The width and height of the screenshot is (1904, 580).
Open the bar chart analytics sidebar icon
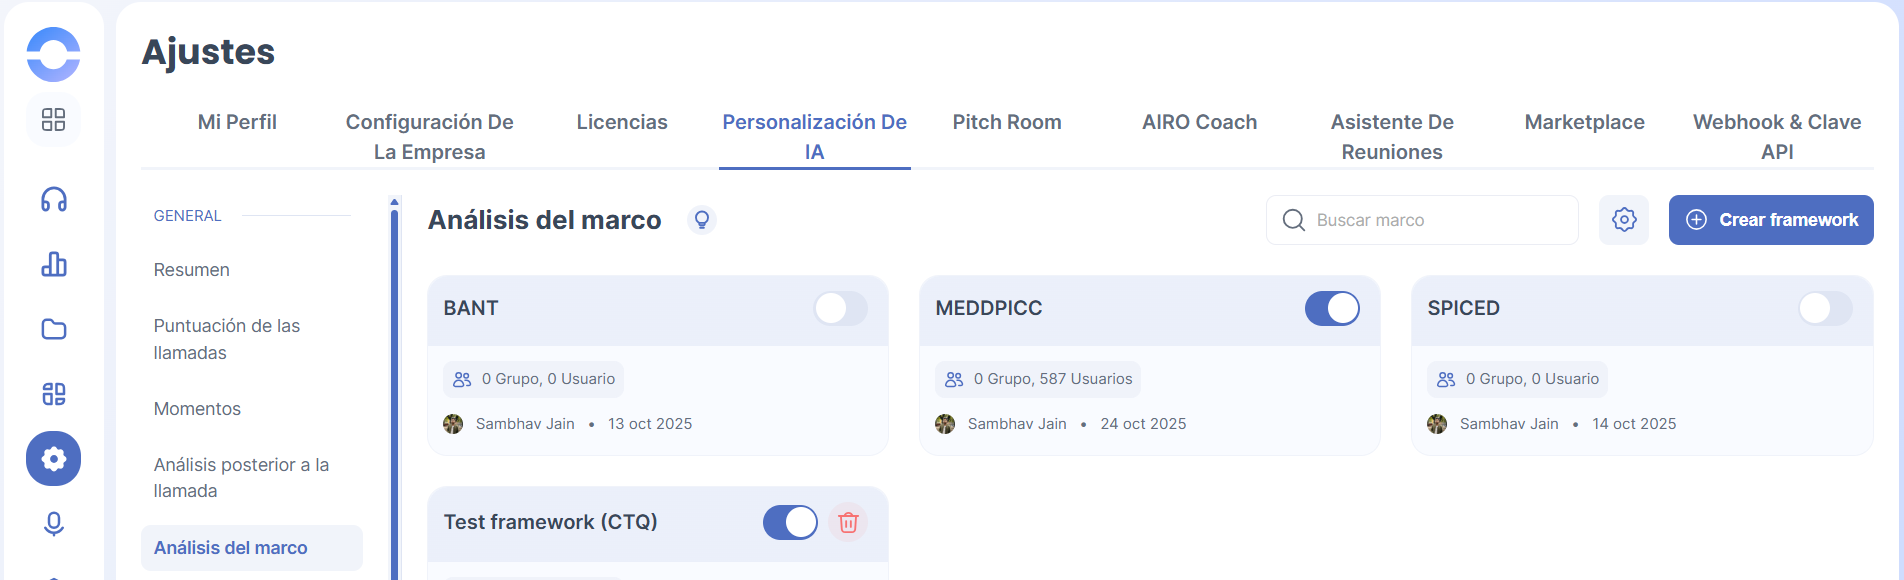(54, 265)
